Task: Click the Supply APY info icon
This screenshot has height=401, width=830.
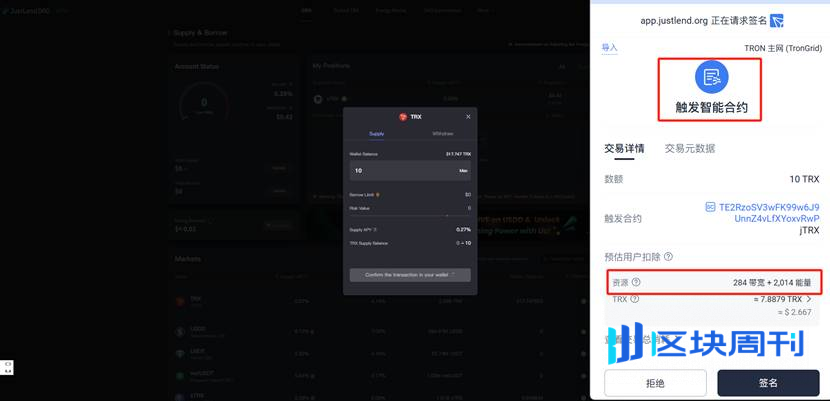Action: [x=375, y=230]
